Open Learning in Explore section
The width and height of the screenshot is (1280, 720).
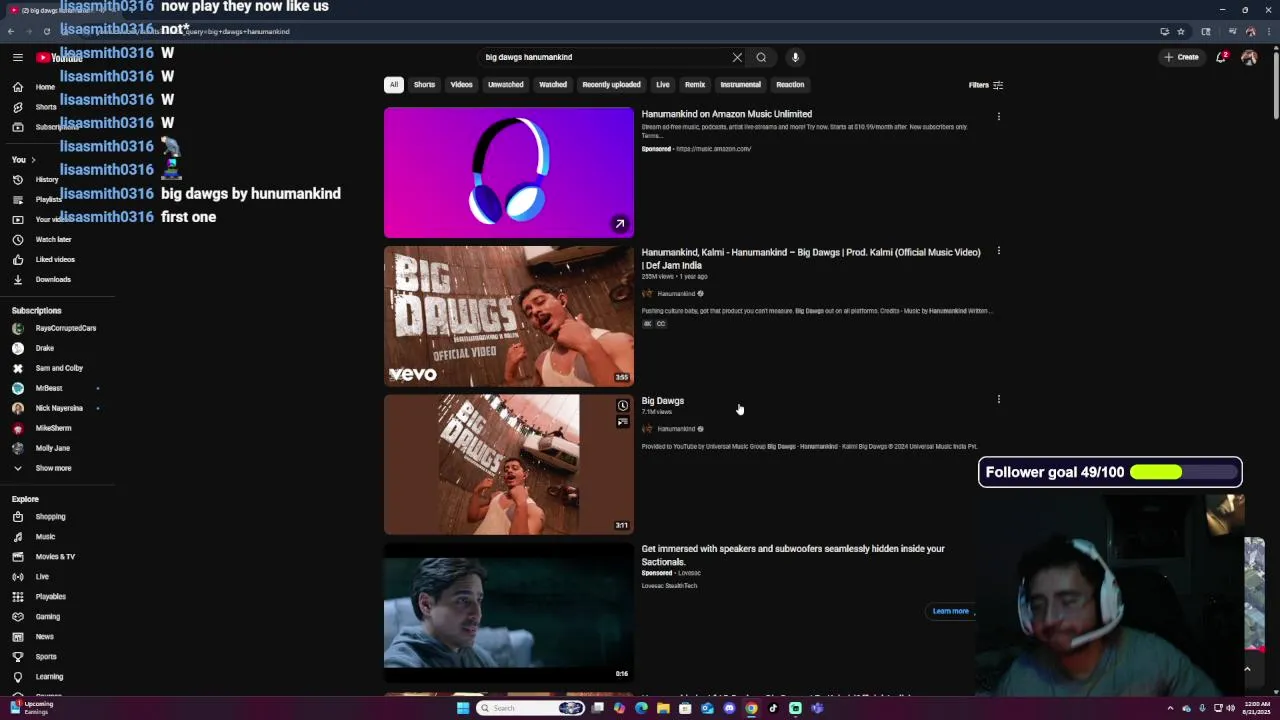click(37, 677)
